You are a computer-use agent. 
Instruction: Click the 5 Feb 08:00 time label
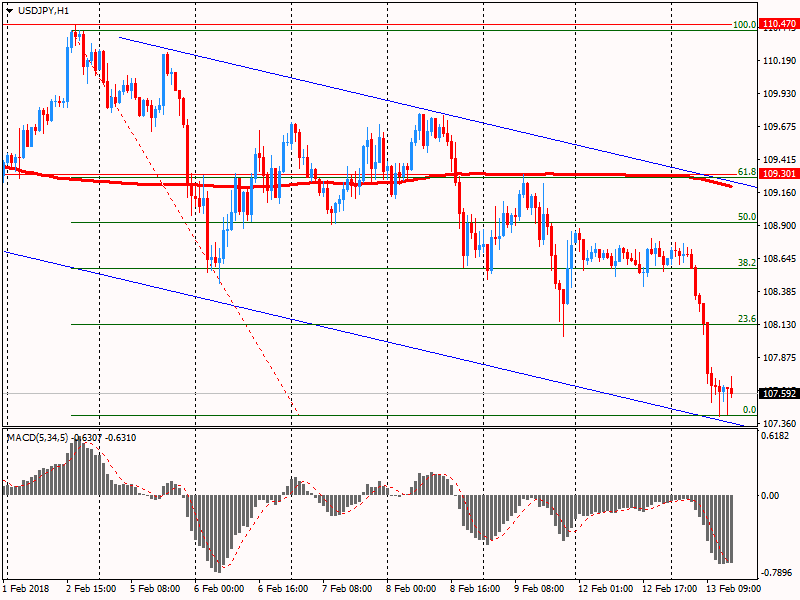pos(155,588)
